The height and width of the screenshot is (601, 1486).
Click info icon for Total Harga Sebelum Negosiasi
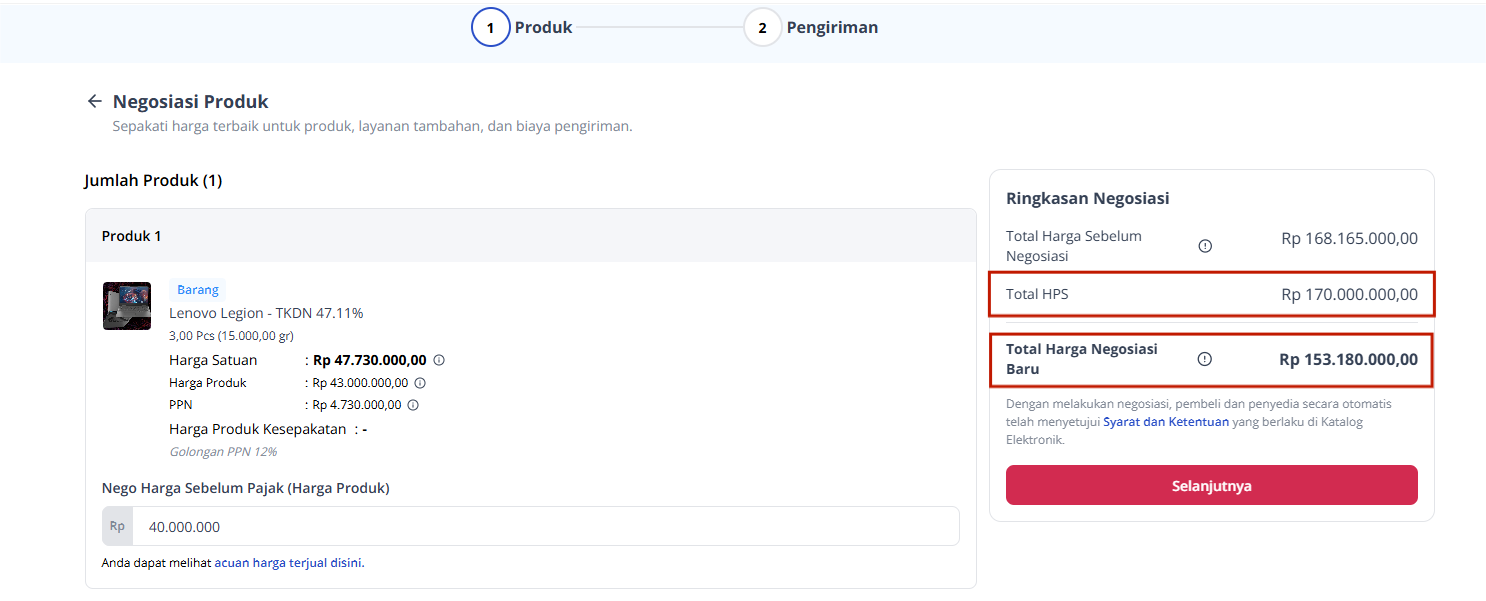click(x=1205, y=246)
